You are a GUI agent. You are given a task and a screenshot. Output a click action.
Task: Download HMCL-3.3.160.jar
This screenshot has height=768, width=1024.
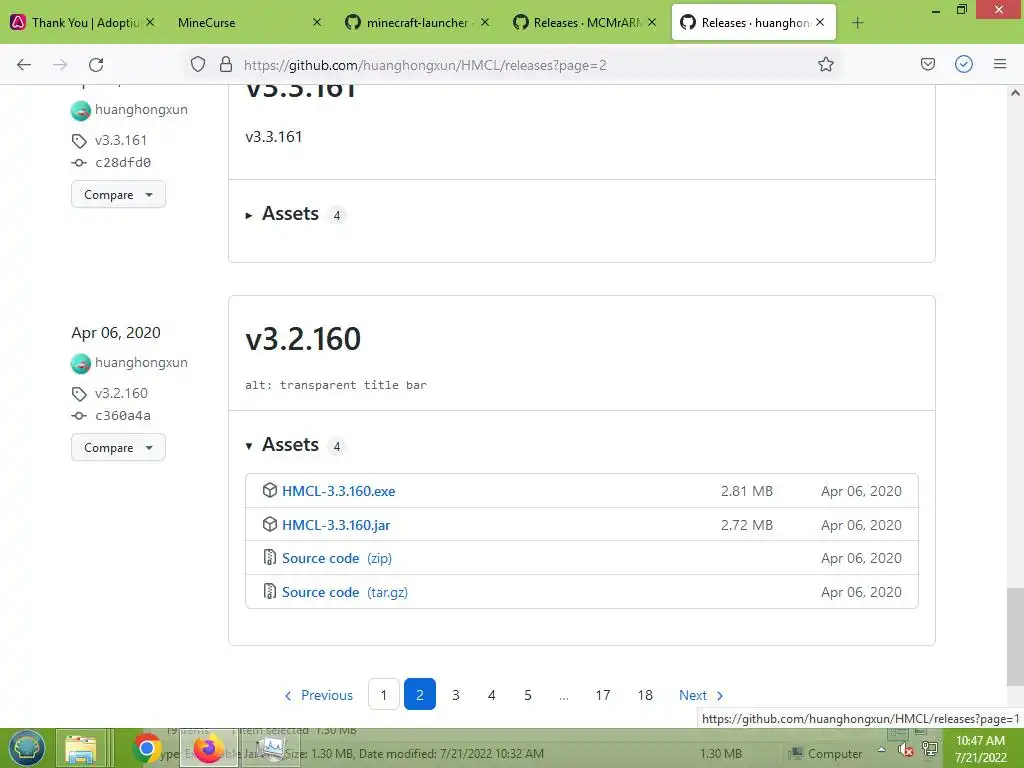click(336, 525)
